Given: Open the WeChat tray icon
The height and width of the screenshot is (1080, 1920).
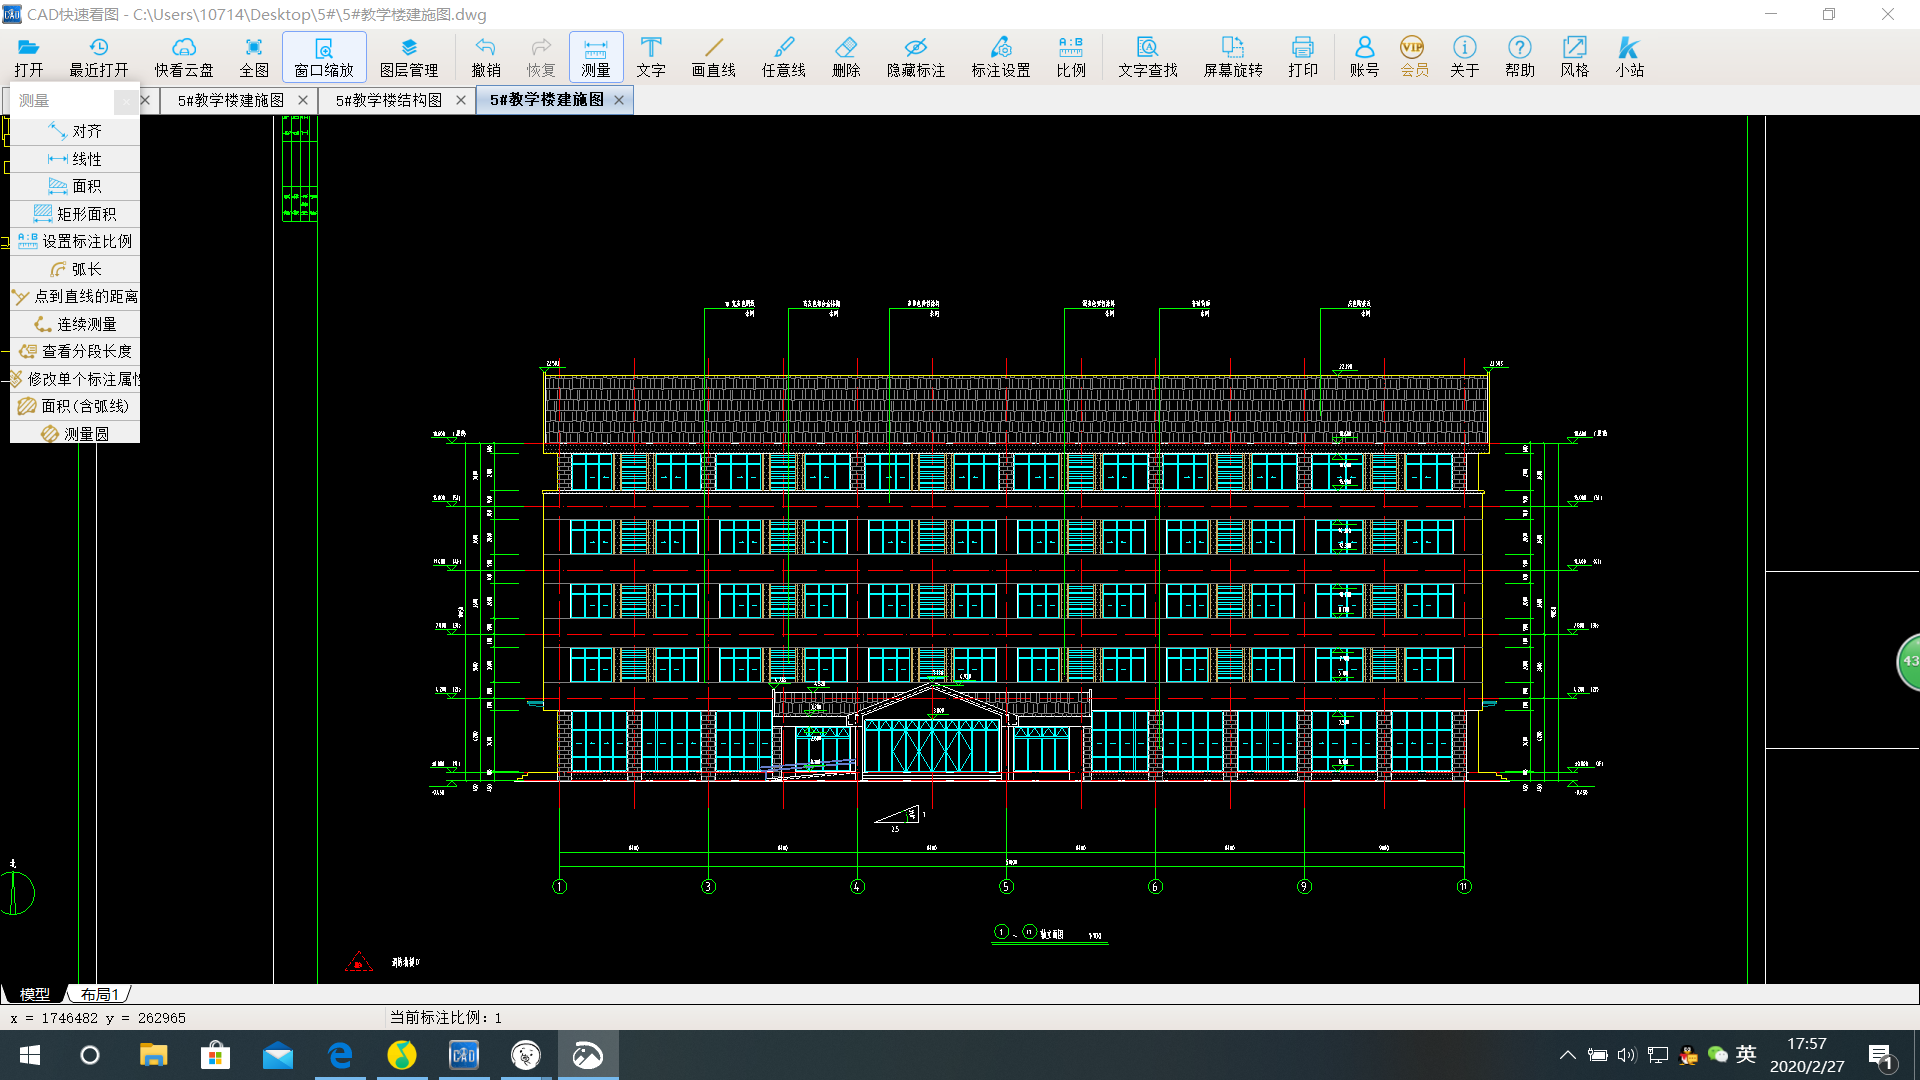Looking at the screenshot, I should pyautogui.click(x=1717, y=1055).
